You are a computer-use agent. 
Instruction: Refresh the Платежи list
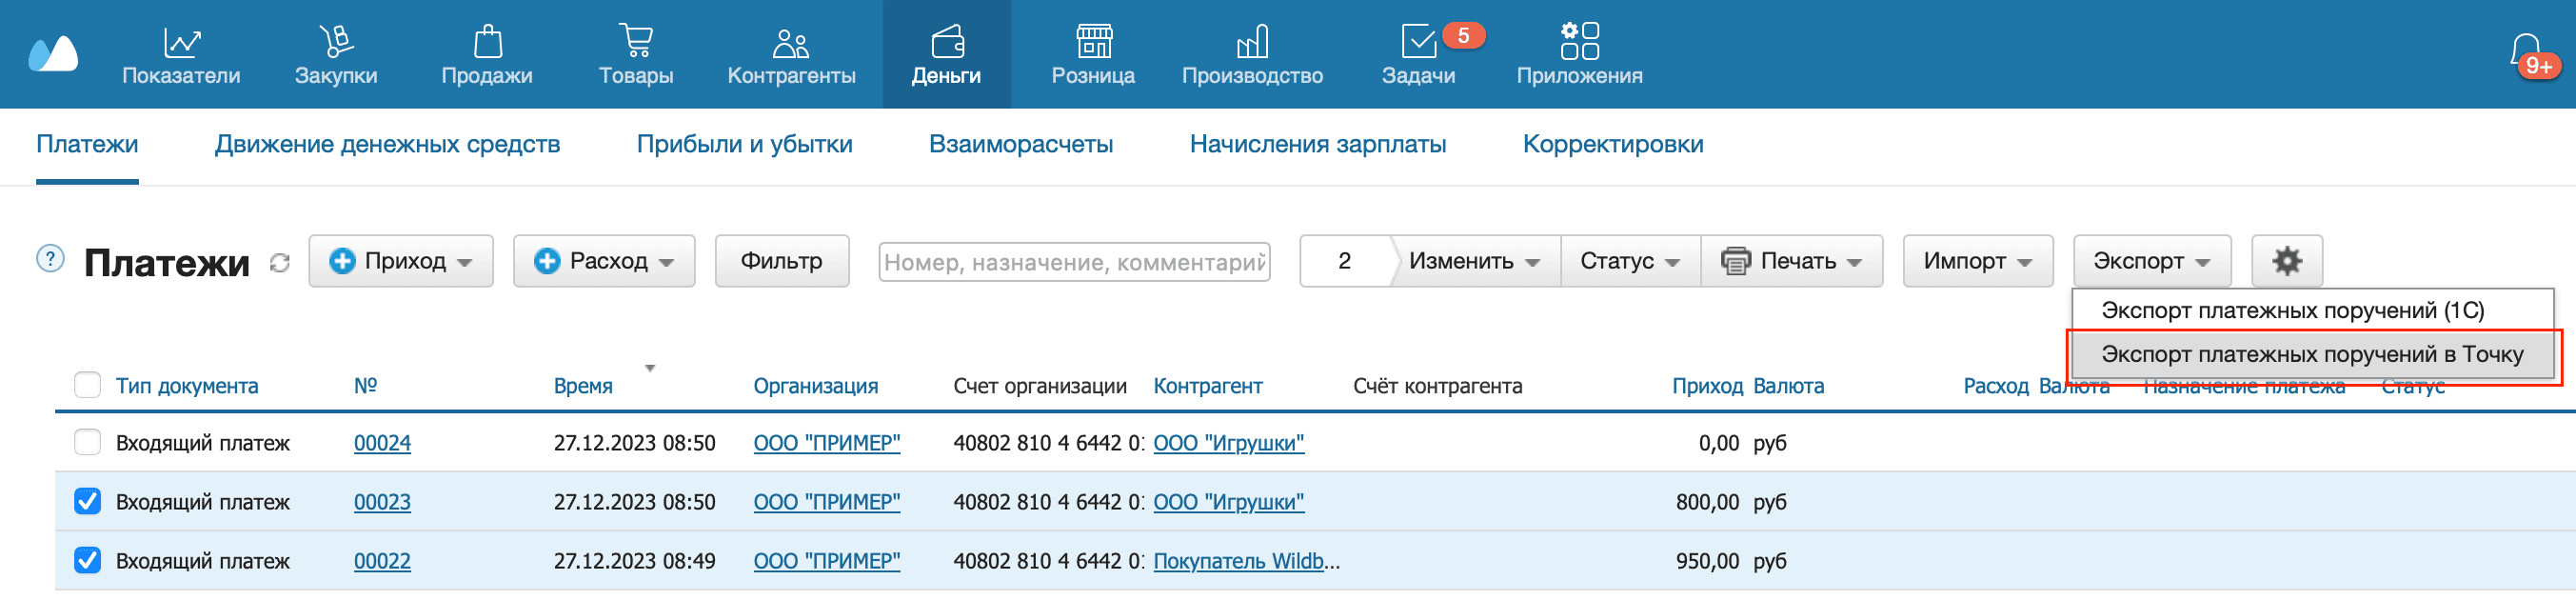(x=280, y=263)
